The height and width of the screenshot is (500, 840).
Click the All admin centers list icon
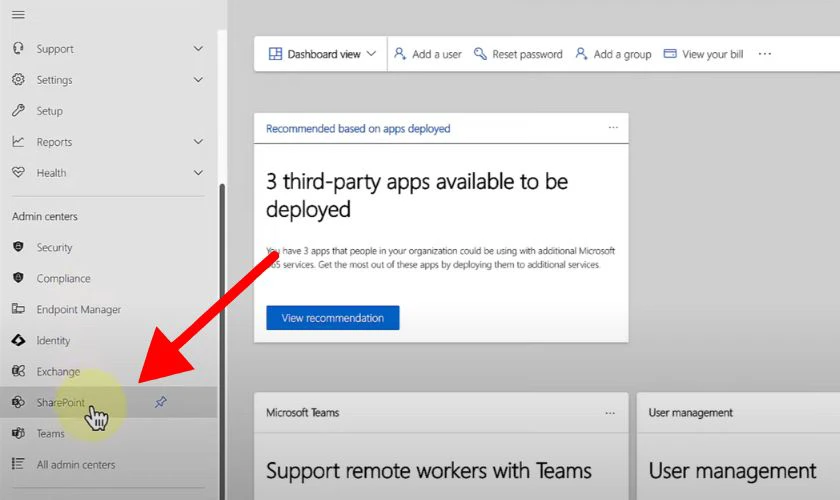coord(18,464)
